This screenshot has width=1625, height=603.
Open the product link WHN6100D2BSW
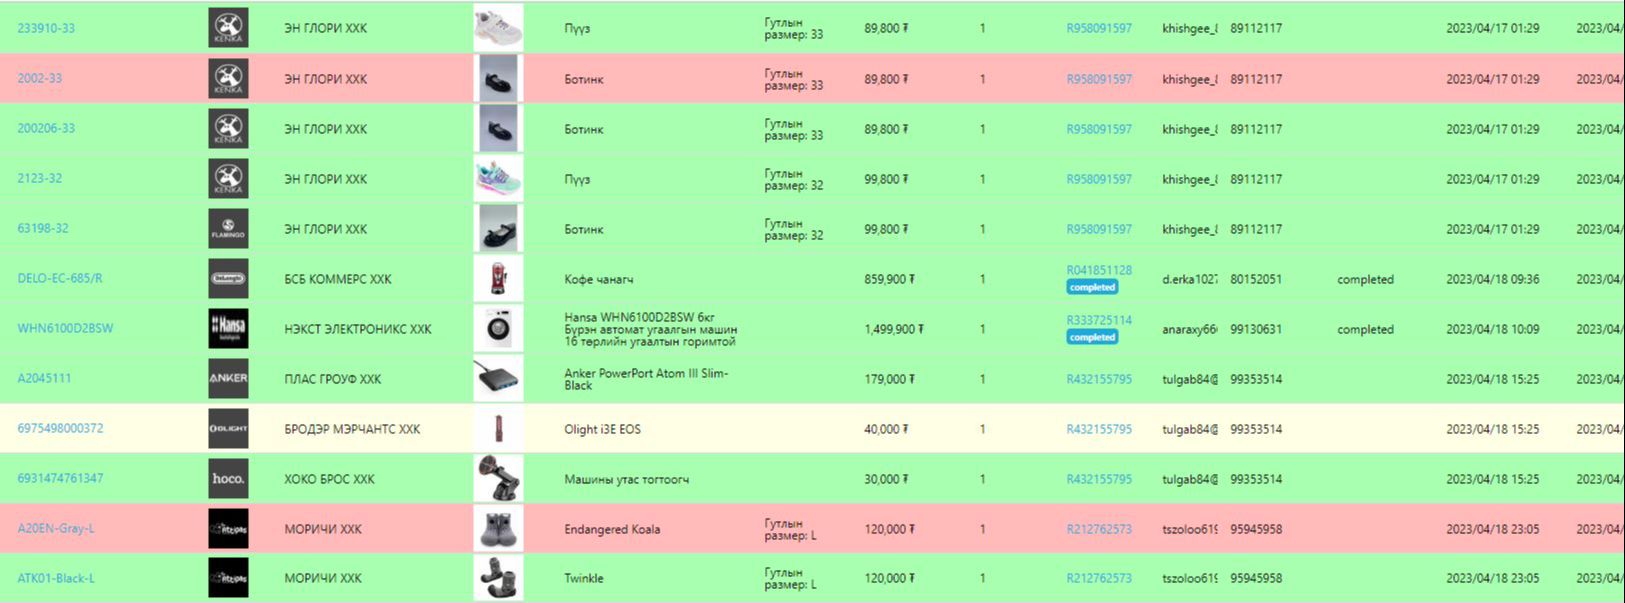tap(65, 328)
